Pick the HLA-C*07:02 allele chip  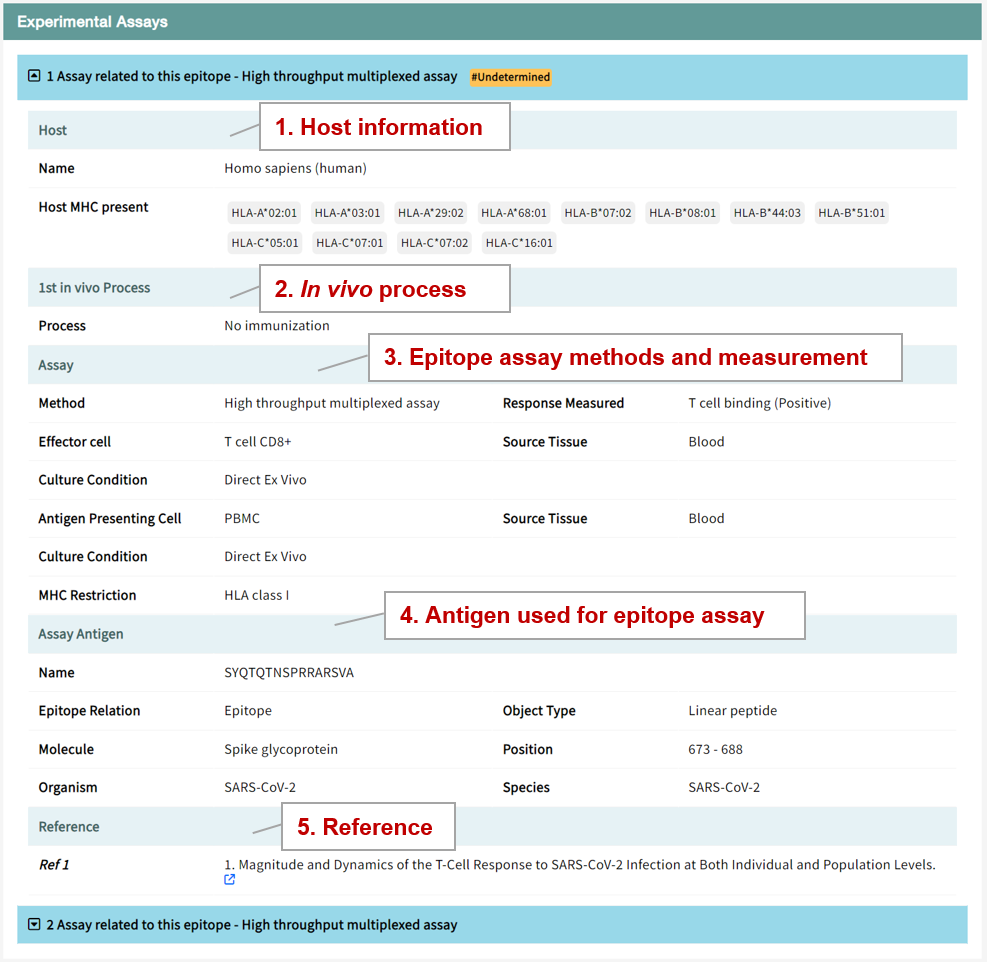click(x=434, y=243)
